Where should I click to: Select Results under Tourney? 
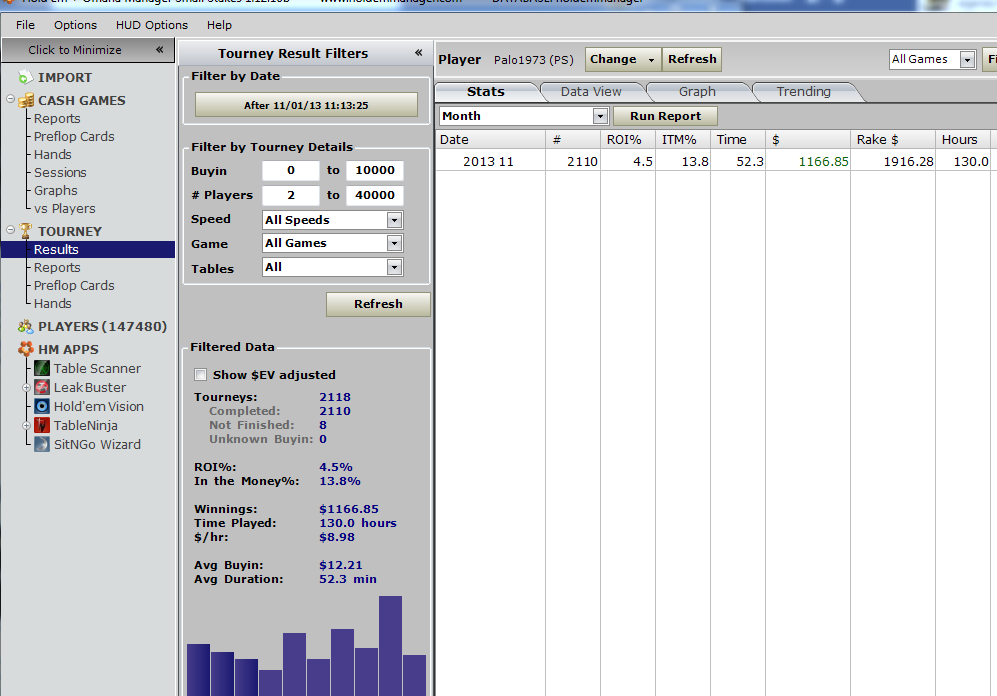(x=88, y=250)
